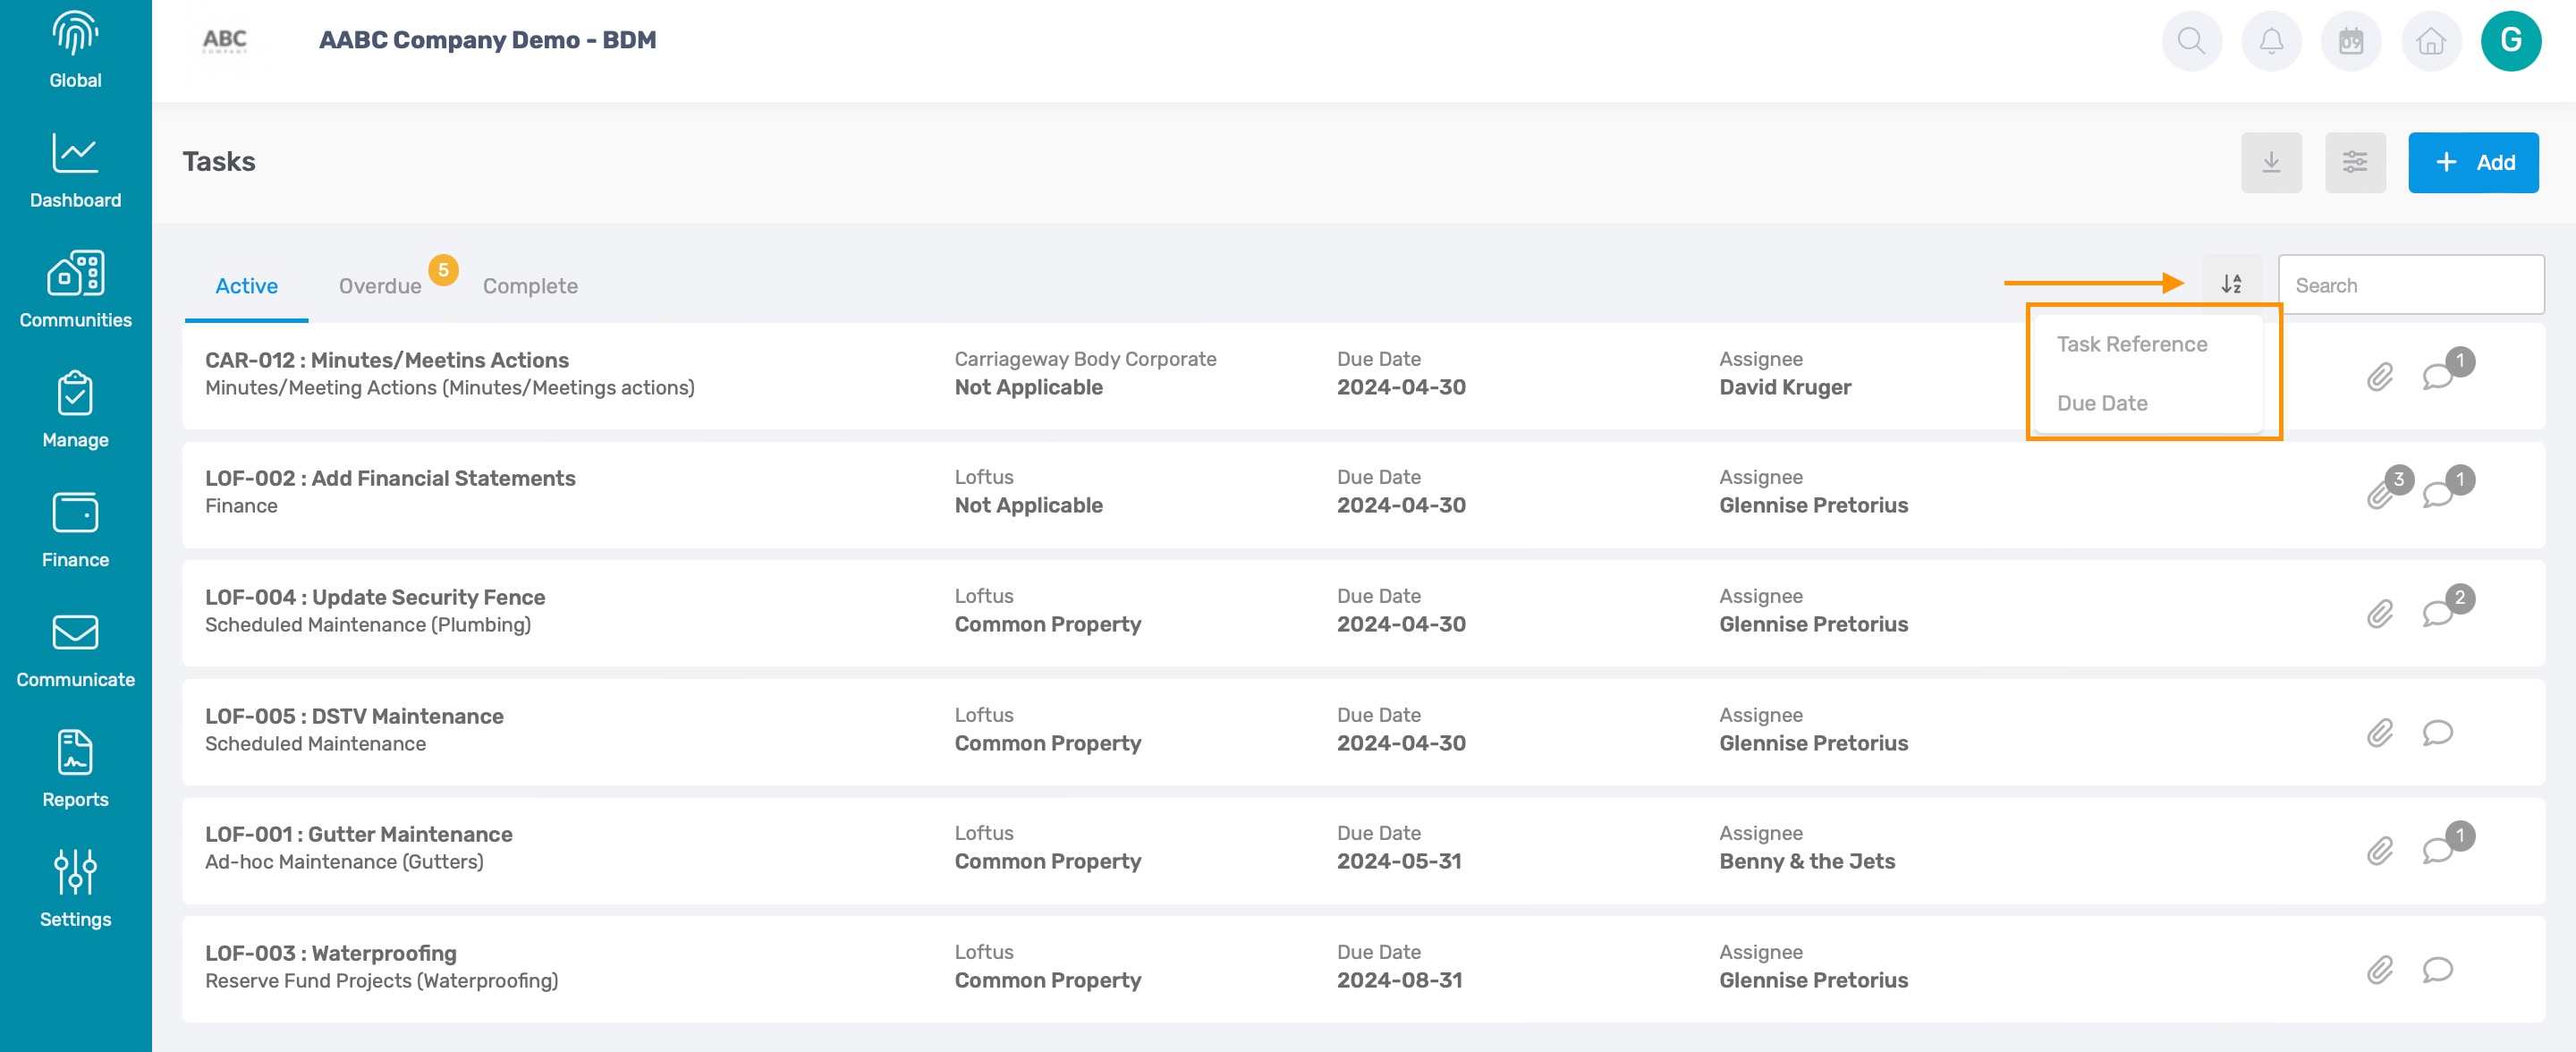The image size is (2576, 1052).
Task: Download tasks with the download icon
Action: [x=2271, y=162]
